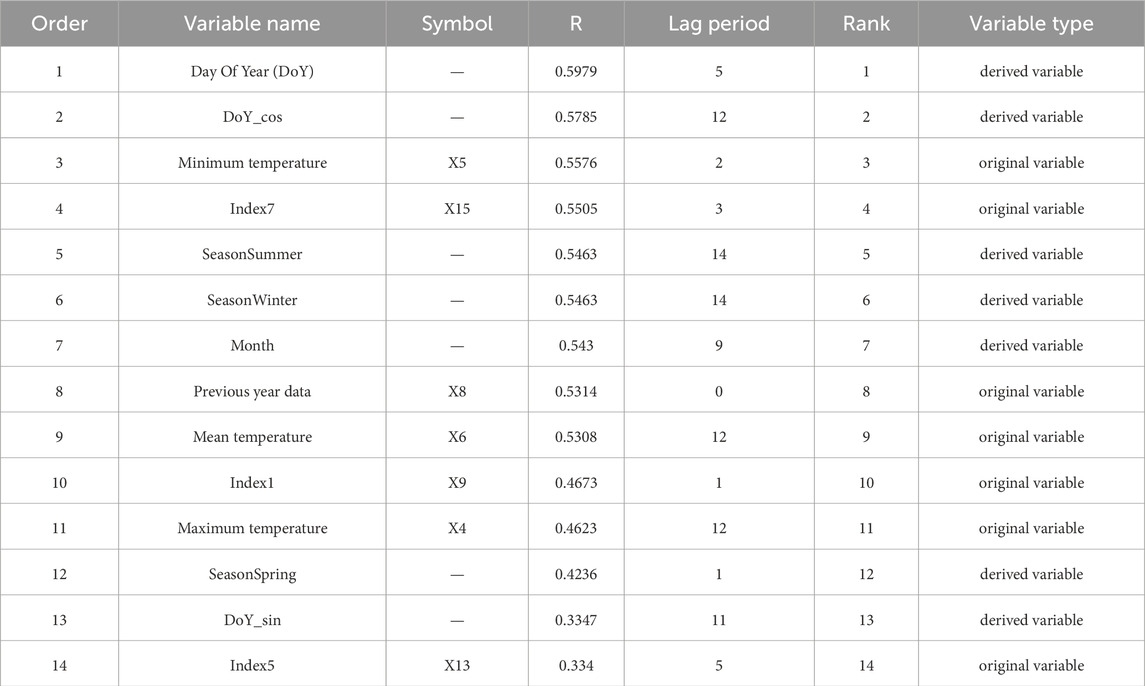Viewport: 1145px width, 686px height.
Task: Click the 'Rank' column header
Action: point(866,24)
